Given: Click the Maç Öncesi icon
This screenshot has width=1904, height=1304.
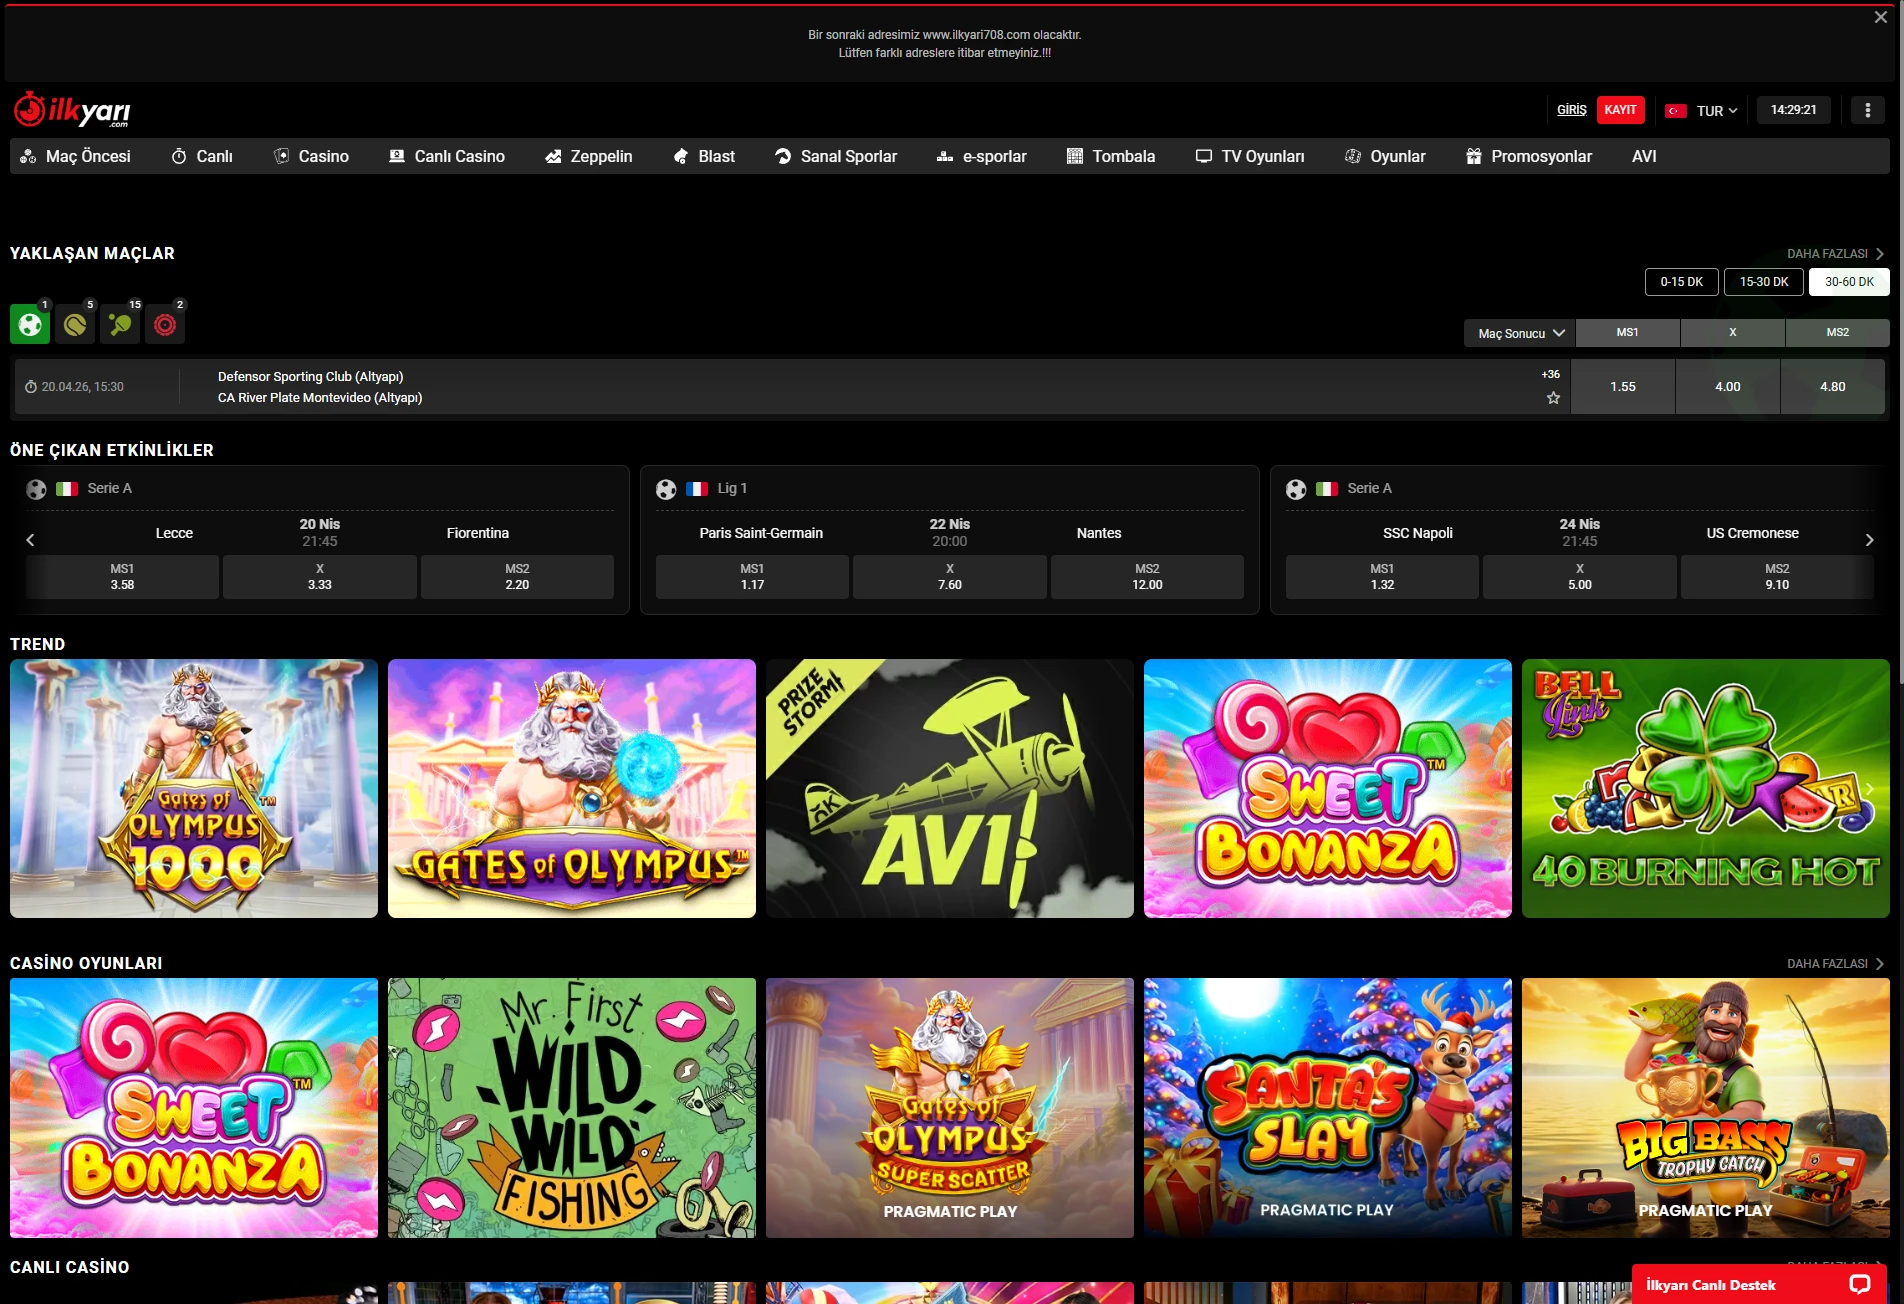Looking at the screenshot, I should tap(28, 156).
